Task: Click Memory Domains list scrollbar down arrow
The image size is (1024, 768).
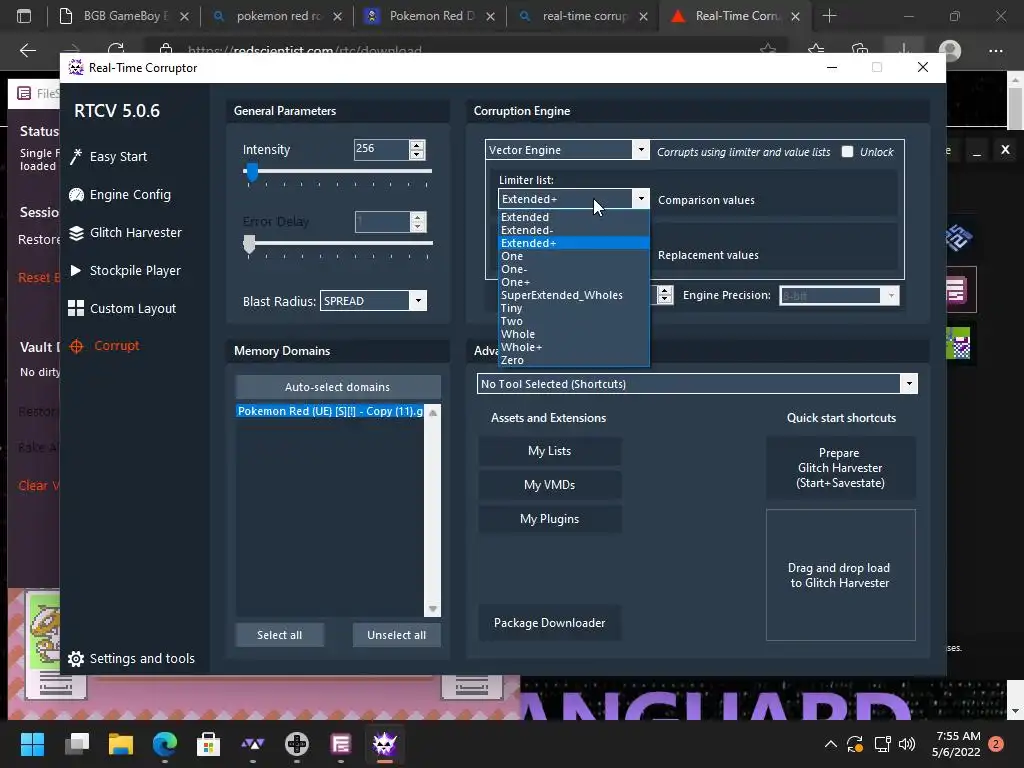Action: click(x=432, y=609)
